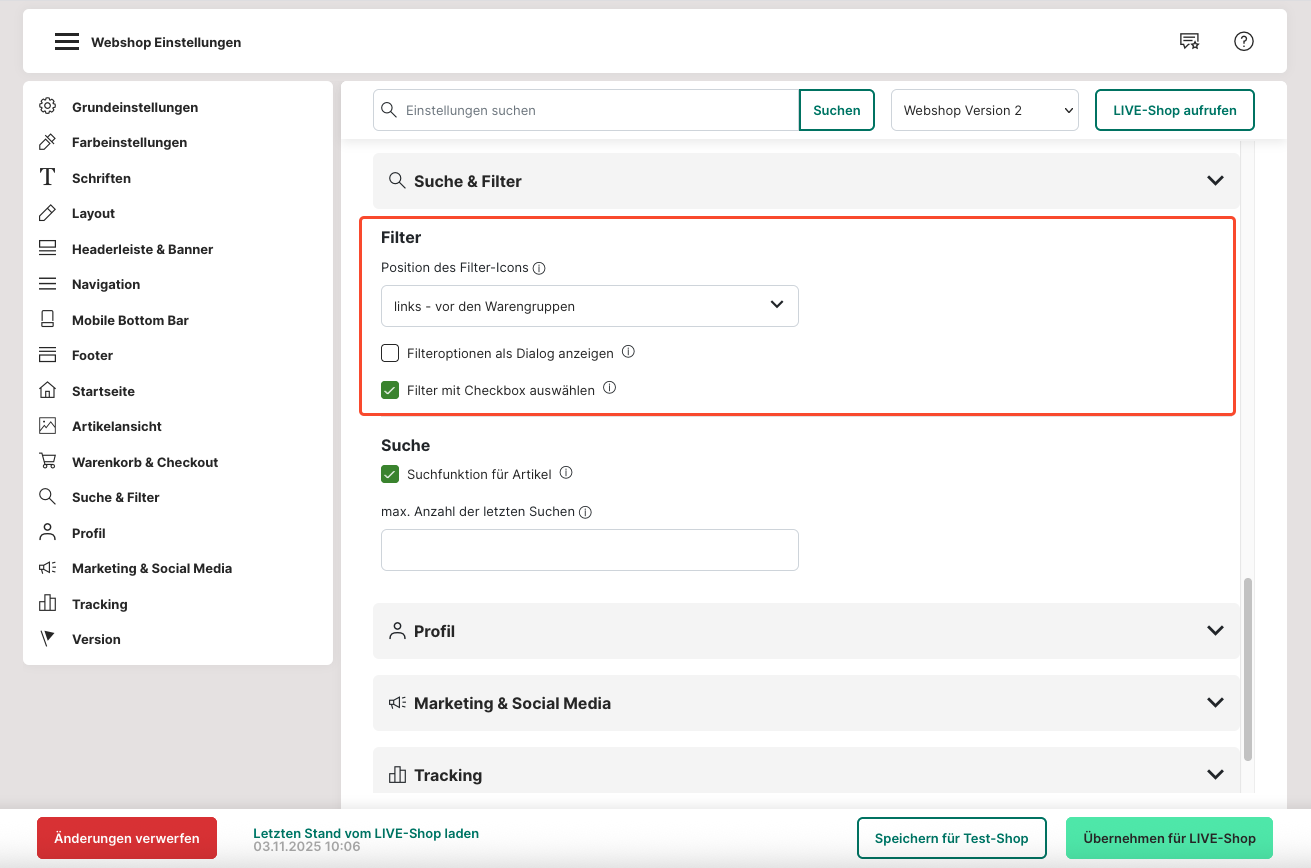Screen dimensions: 1311x868
Task: Enable Filteroptionen als Dialog anzeigen checkbox
Action: click(390, 353)
